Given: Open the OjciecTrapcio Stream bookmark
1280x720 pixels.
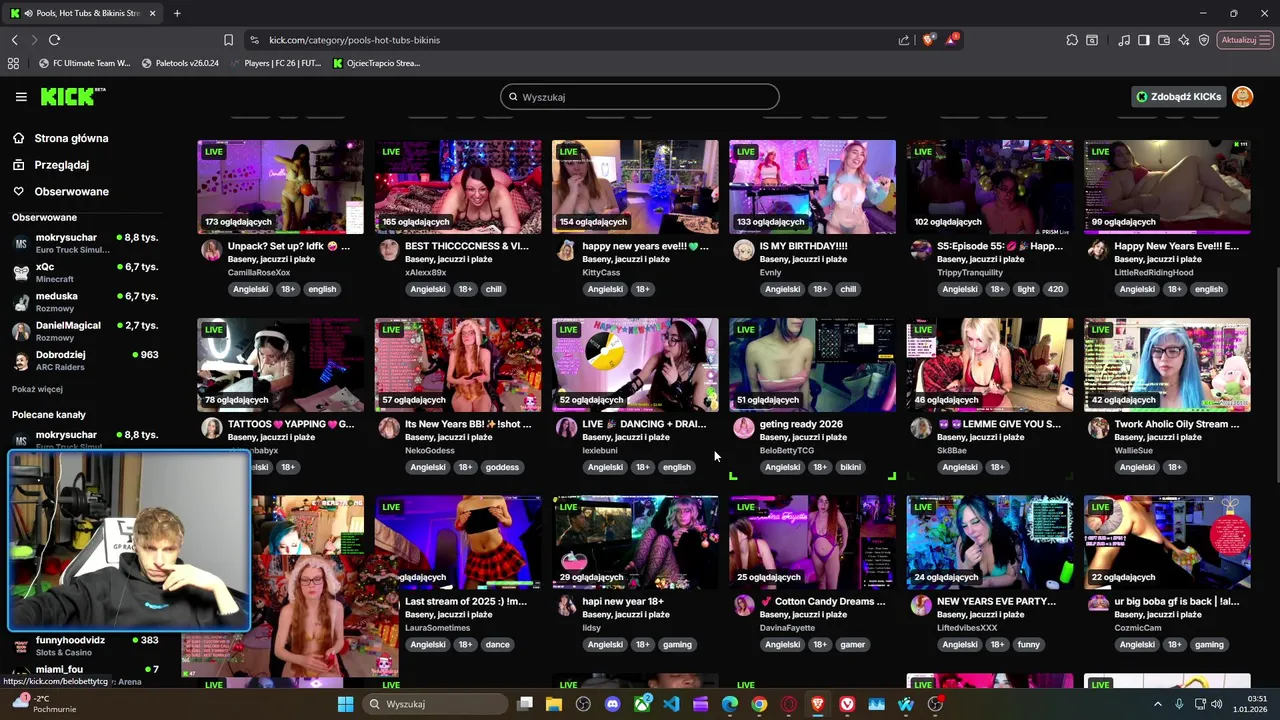Looking at the screenshot, I should [x=376, y=63].
